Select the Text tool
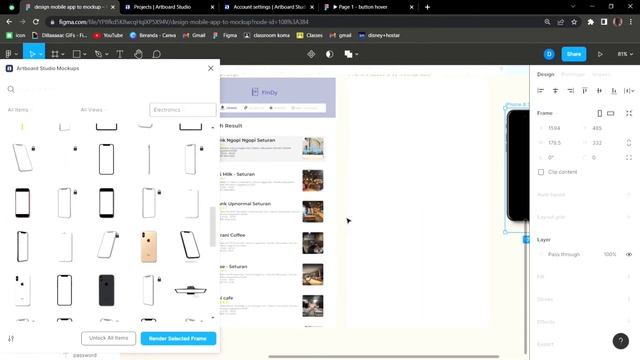The width and height of the screenshot is (640, 360). pos(120,54)
